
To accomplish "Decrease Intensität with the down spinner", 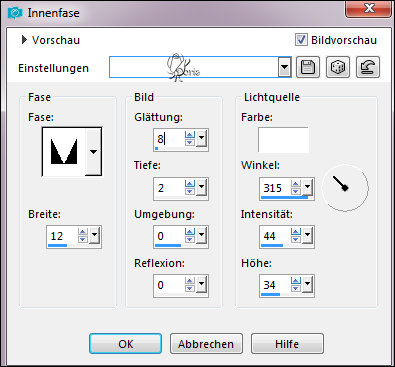I will (x=296, y=239).
